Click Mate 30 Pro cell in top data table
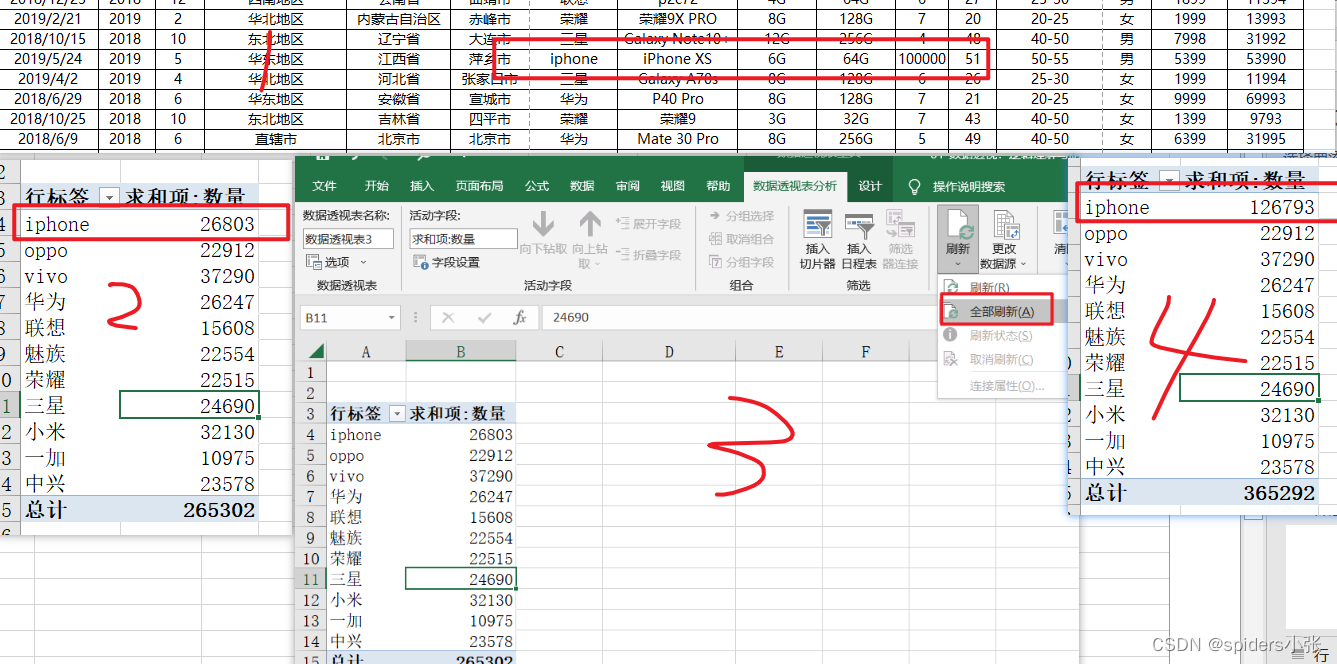Screen dimensions: 1337x664 (x=678, y=139)
